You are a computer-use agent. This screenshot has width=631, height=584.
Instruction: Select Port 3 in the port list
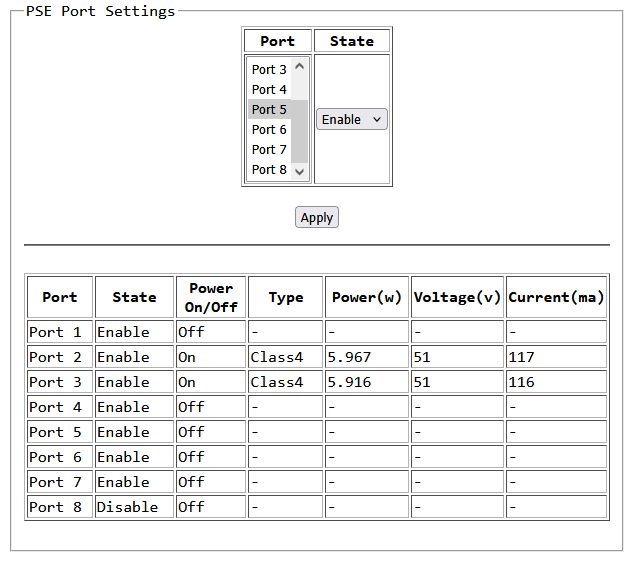[269, 70]
